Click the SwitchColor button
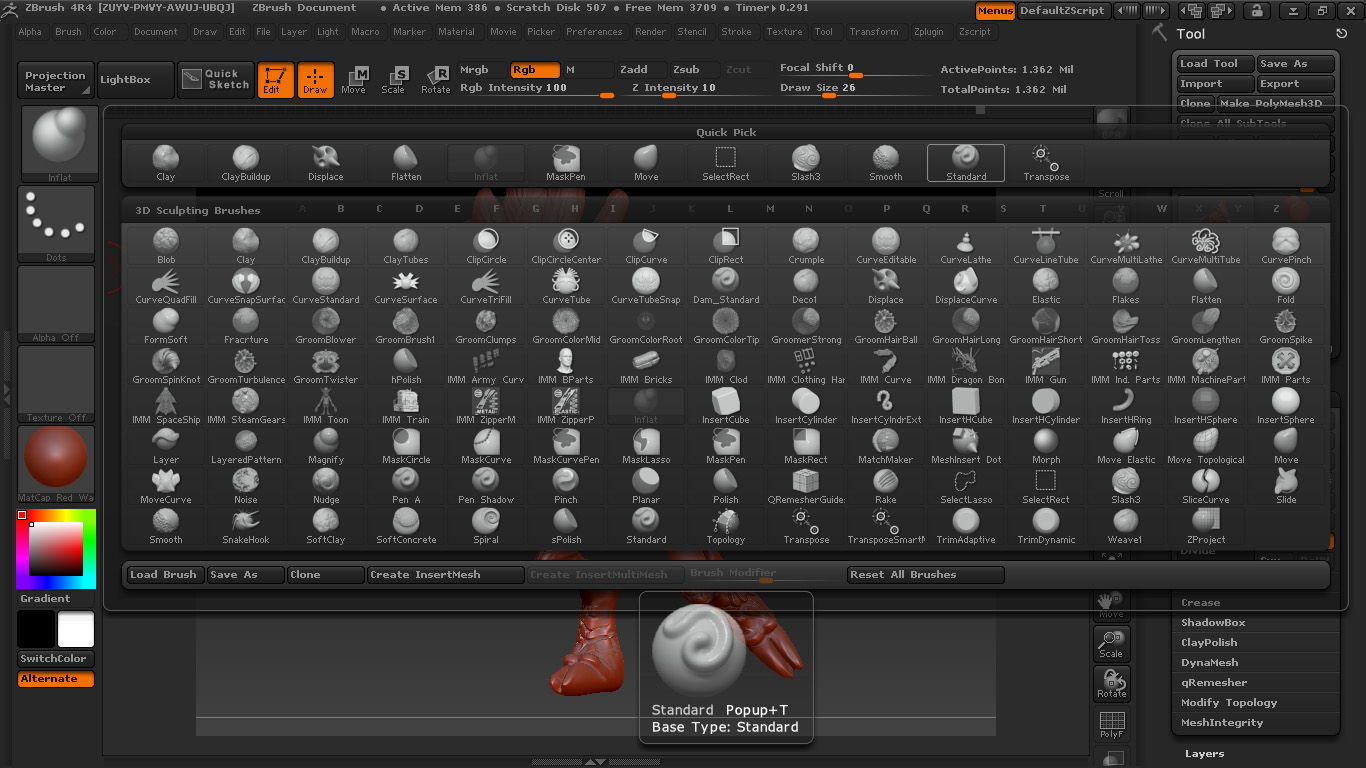This screenshot has height=768, width=1366. [56, 659]
